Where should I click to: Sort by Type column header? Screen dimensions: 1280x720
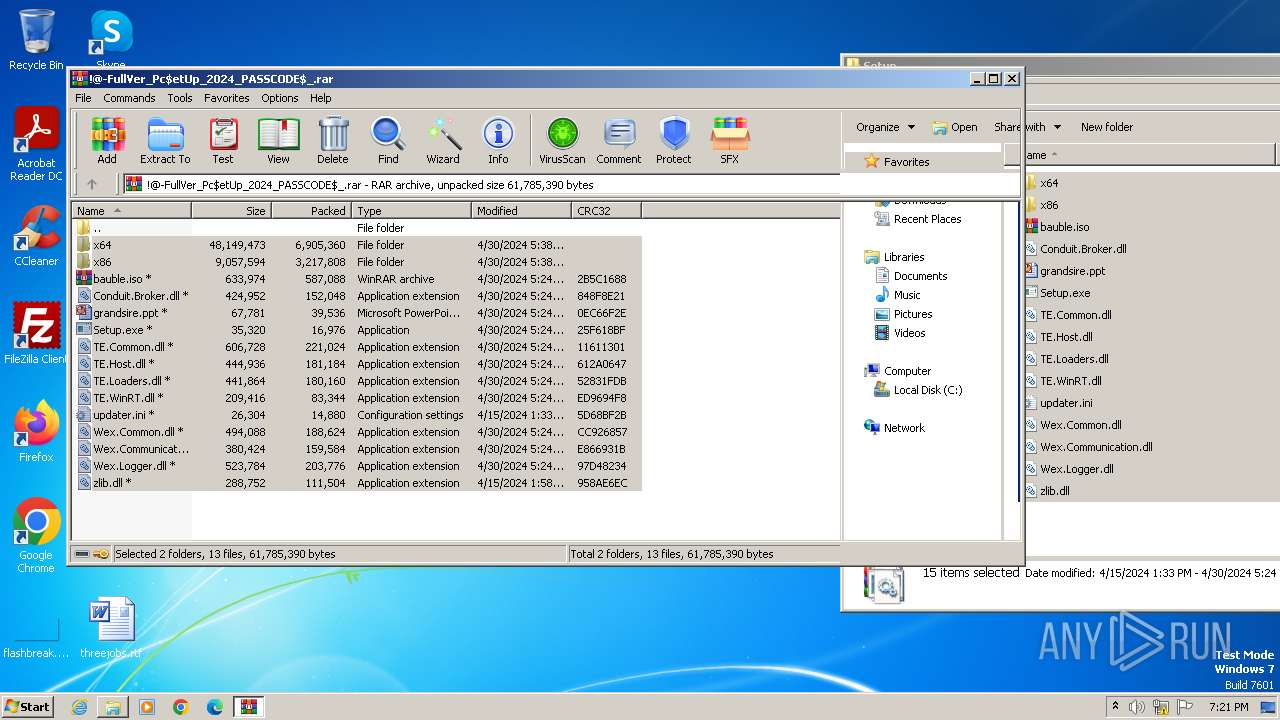pyautogui.click(x=411, y=211)
